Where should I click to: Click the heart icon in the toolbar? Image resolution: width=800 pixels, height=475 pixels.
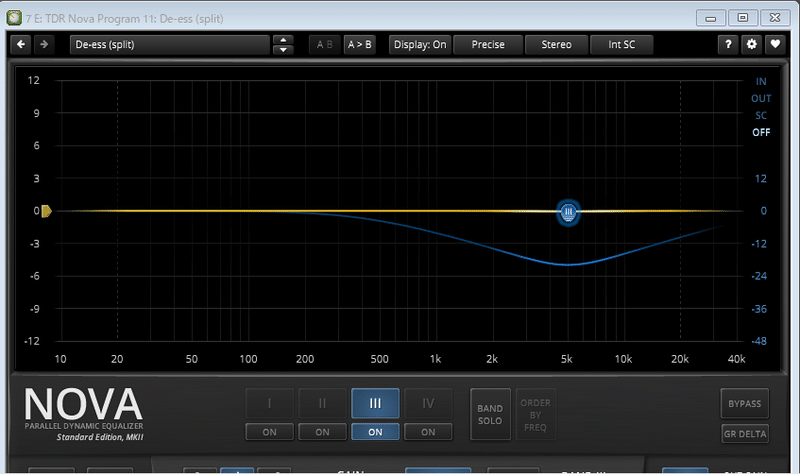tap(775, 44)
